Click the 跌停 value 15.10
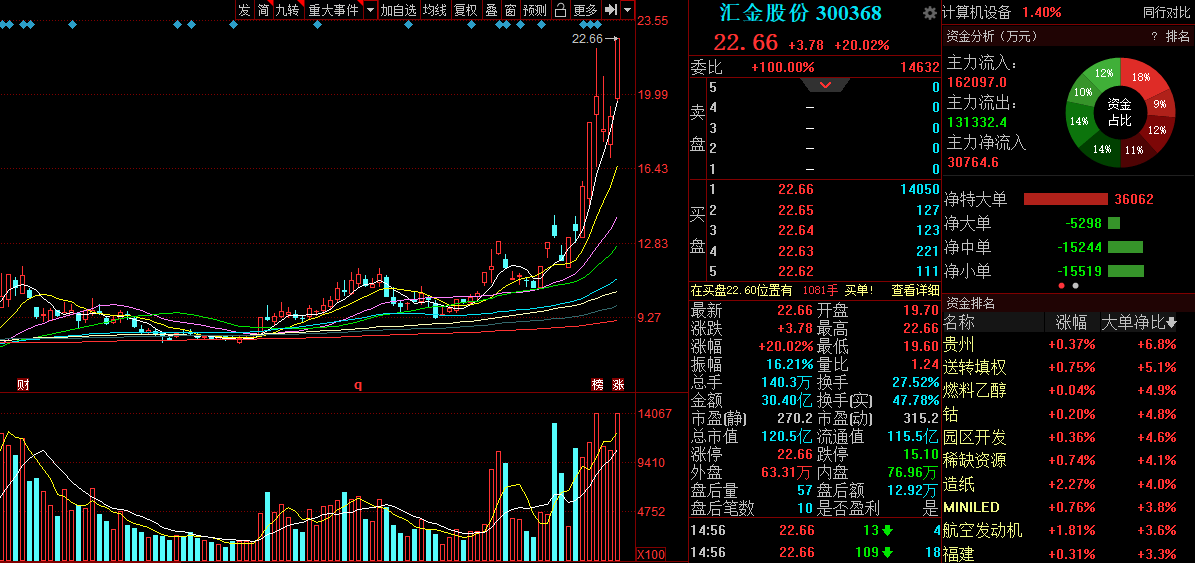This screenshot has height=563, width=1195. (921, 455)
